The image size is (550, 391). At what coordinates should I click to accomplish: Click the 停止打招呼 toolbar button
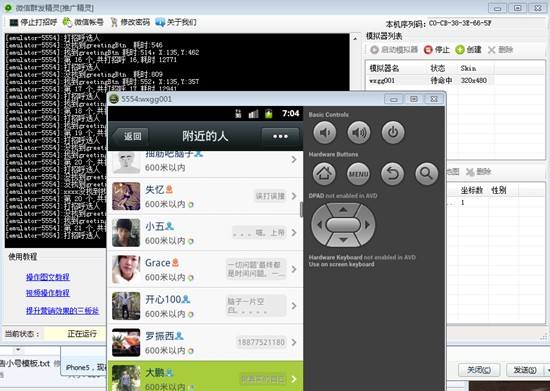click(x=33, y=22)
